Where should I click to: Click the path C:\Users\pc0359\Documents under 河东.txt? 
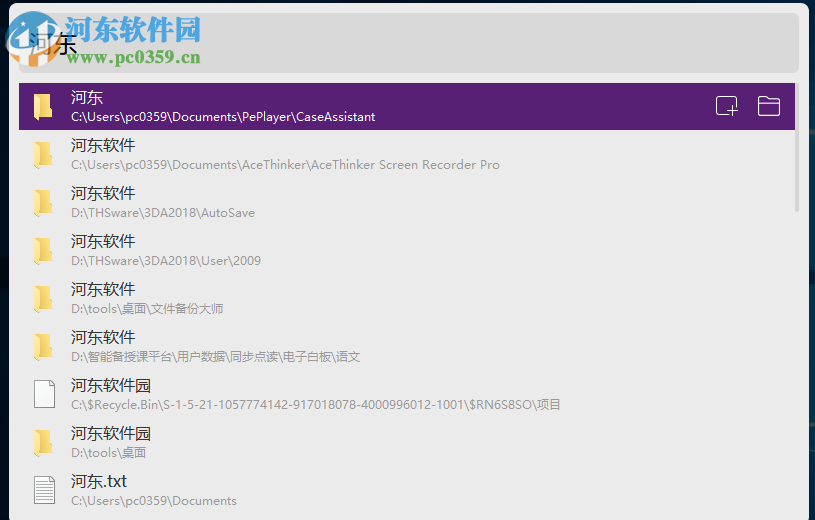coord(154,501)
